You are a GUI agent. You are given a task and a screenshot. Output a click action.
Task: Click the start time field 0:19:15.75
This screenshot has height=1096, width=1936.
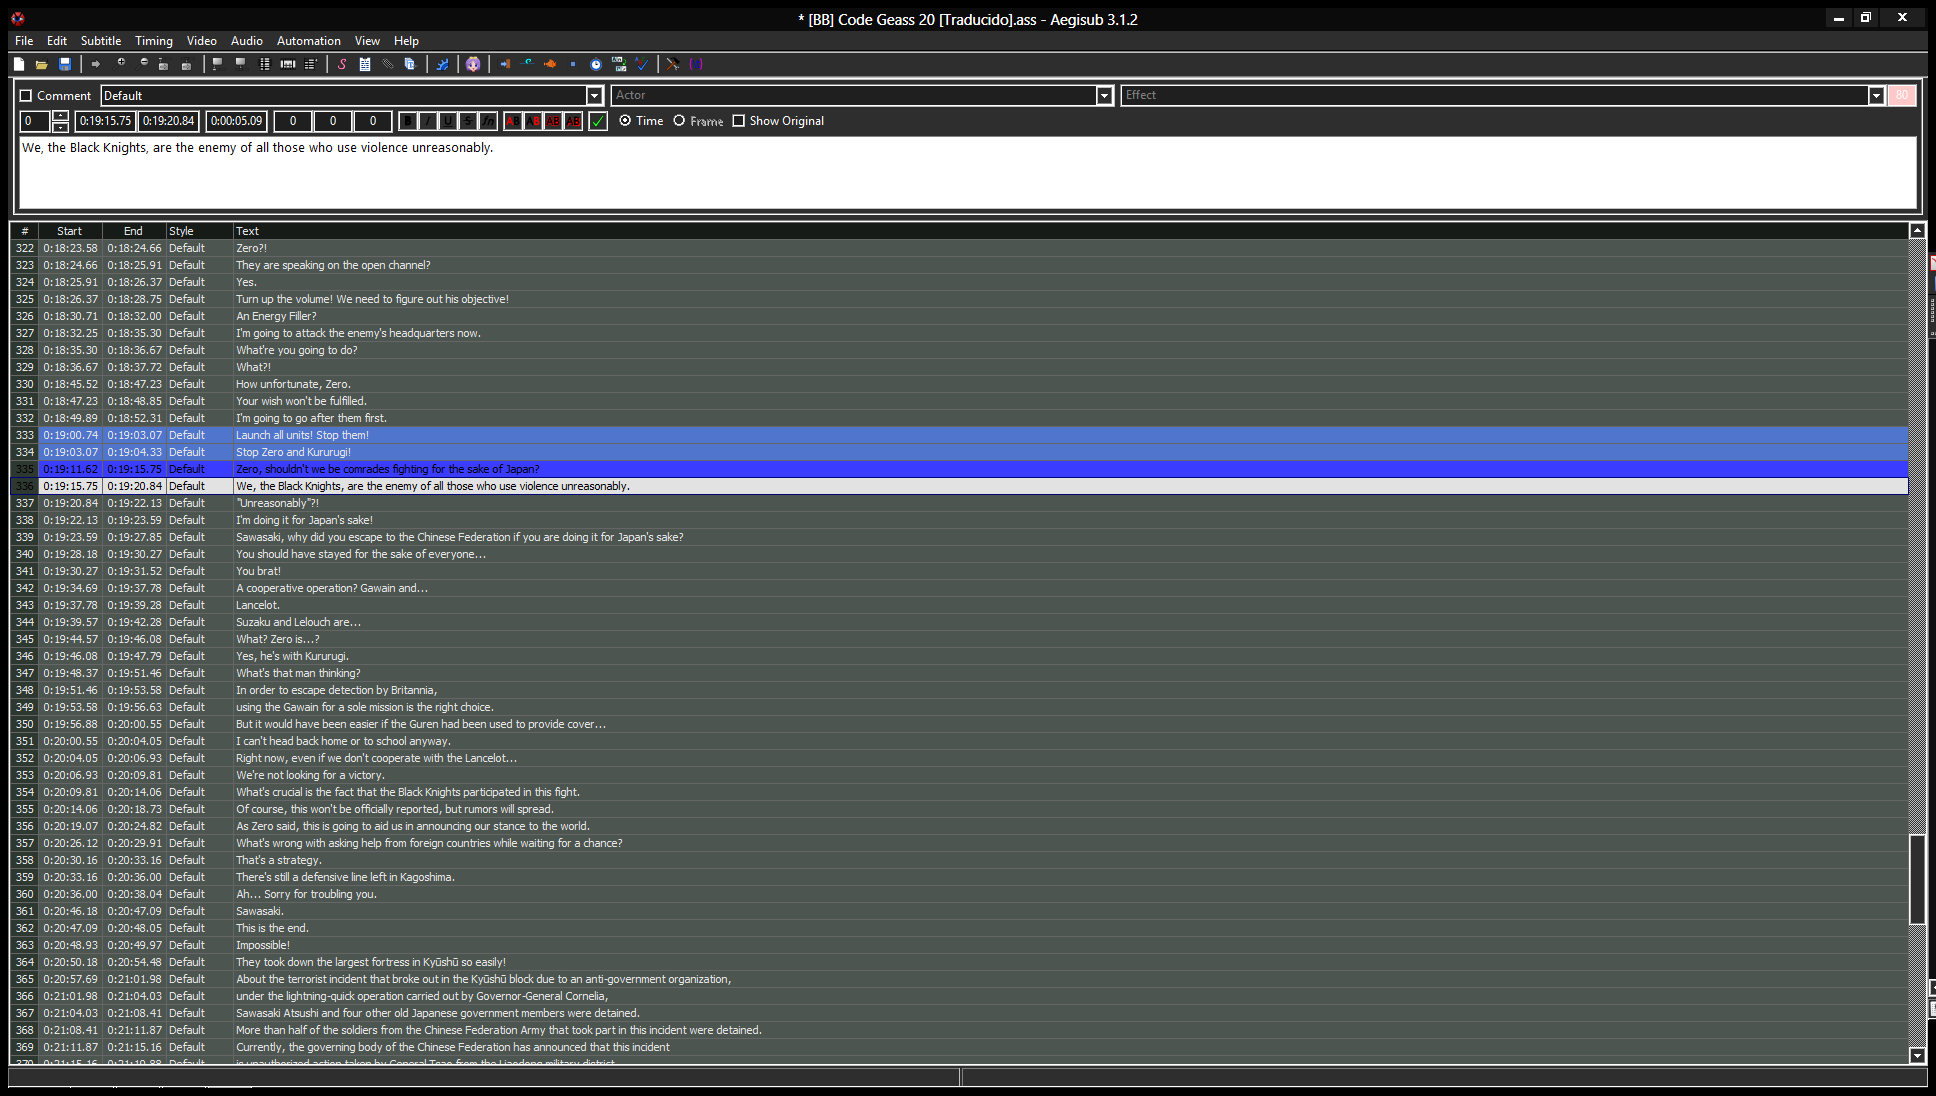105,121
